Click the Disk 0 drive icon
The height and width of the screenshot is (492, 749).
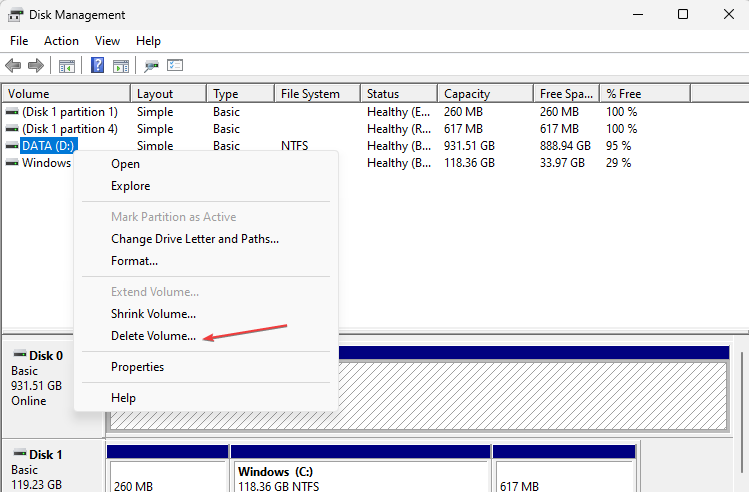tap(20, 354)
